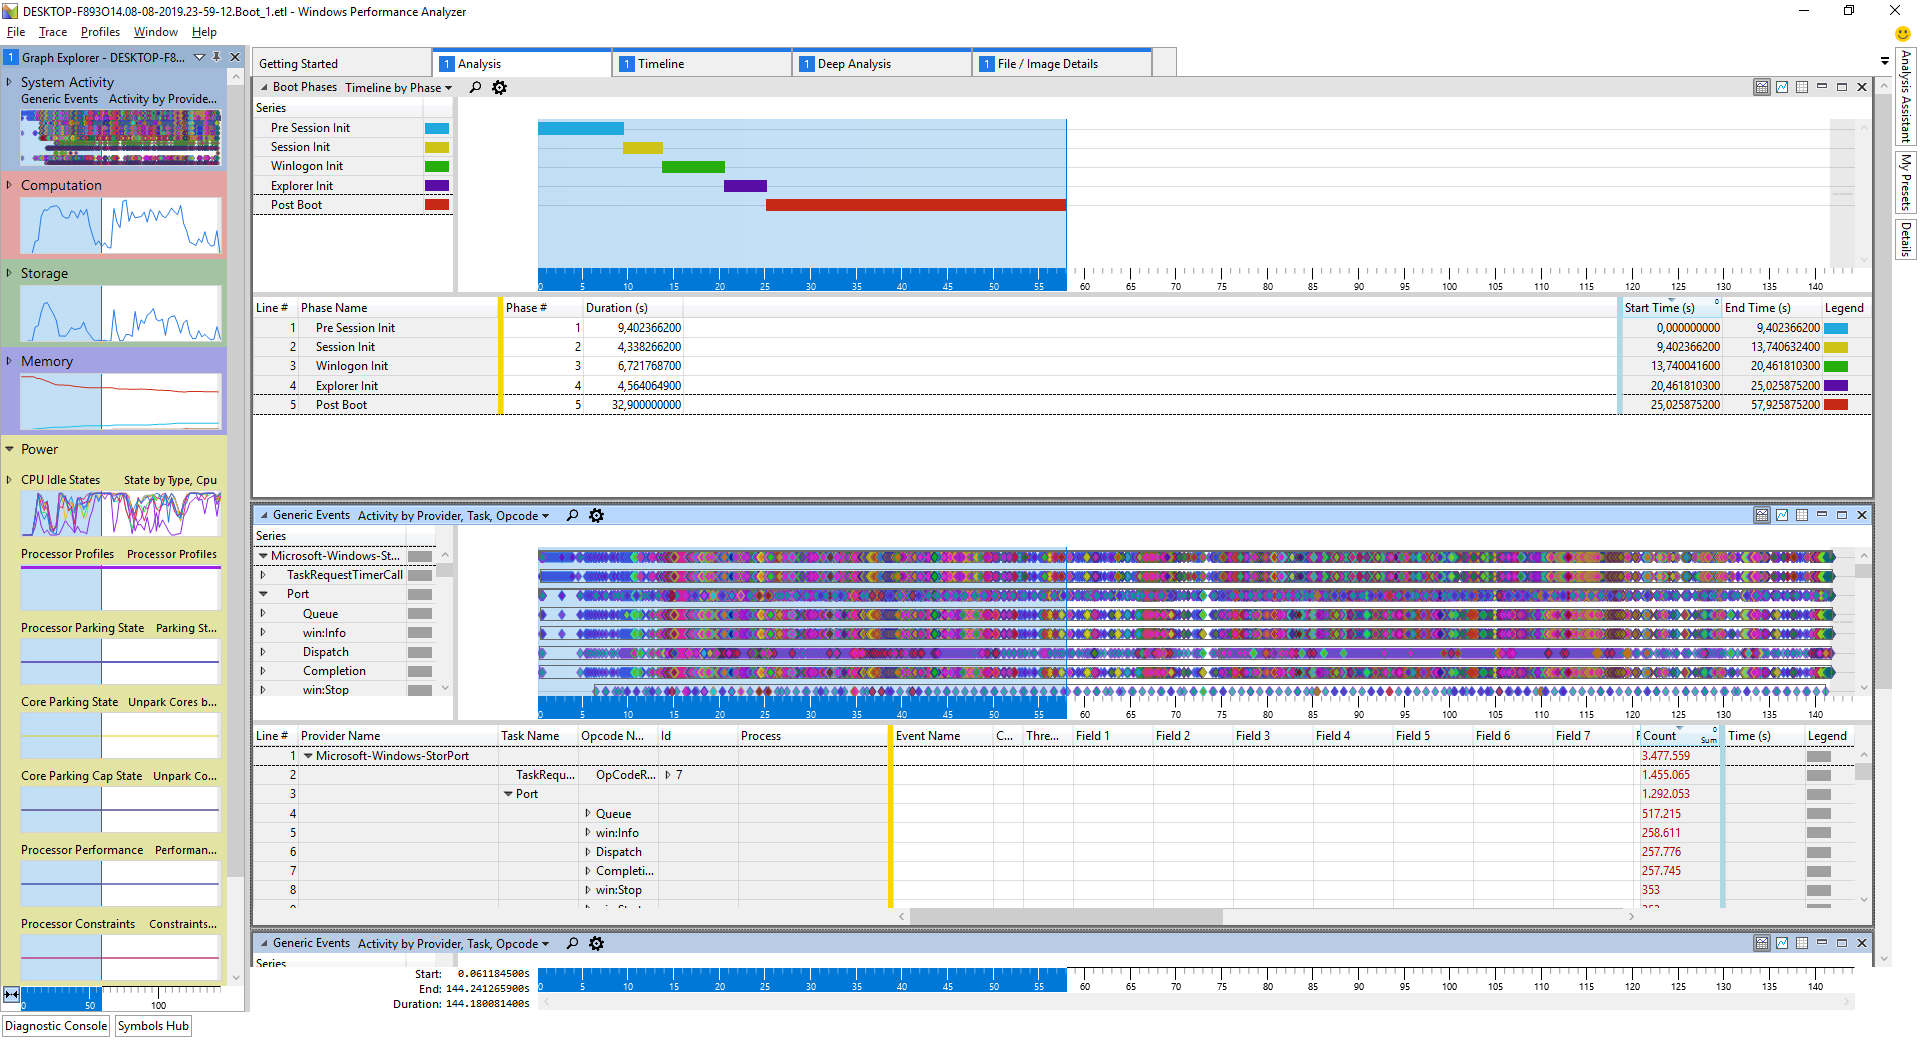This screenshot has width=1920, height=1040.
Task: Show table only in Boot Phases panel
Action: click(x=1802, y=87)
